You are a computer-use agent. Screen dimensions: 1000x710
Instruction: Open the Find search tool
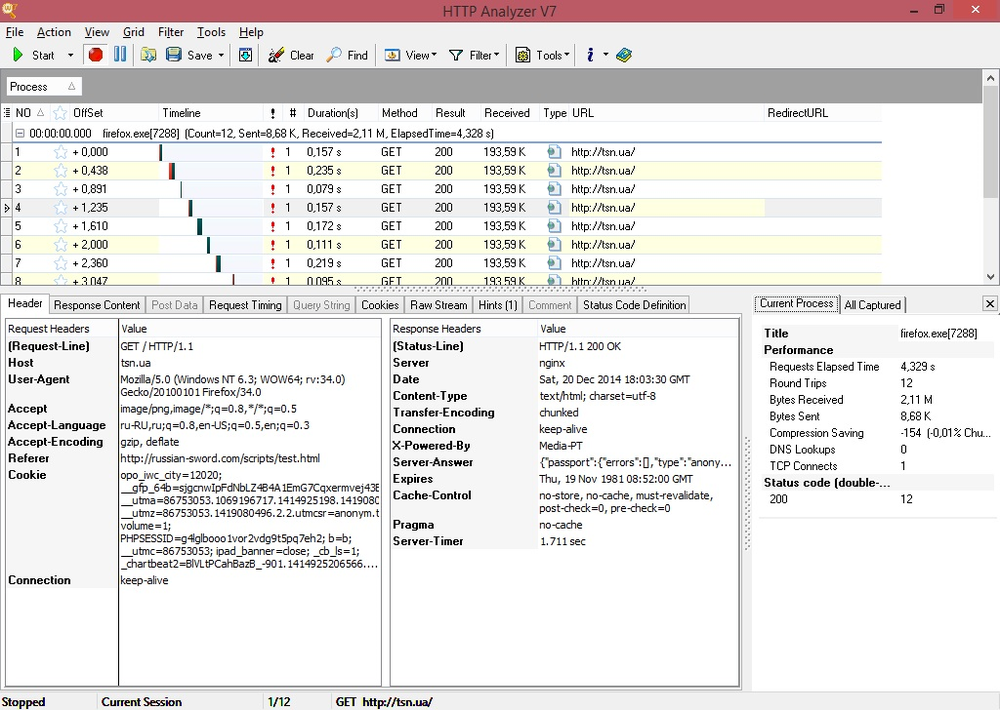[347, 55]
